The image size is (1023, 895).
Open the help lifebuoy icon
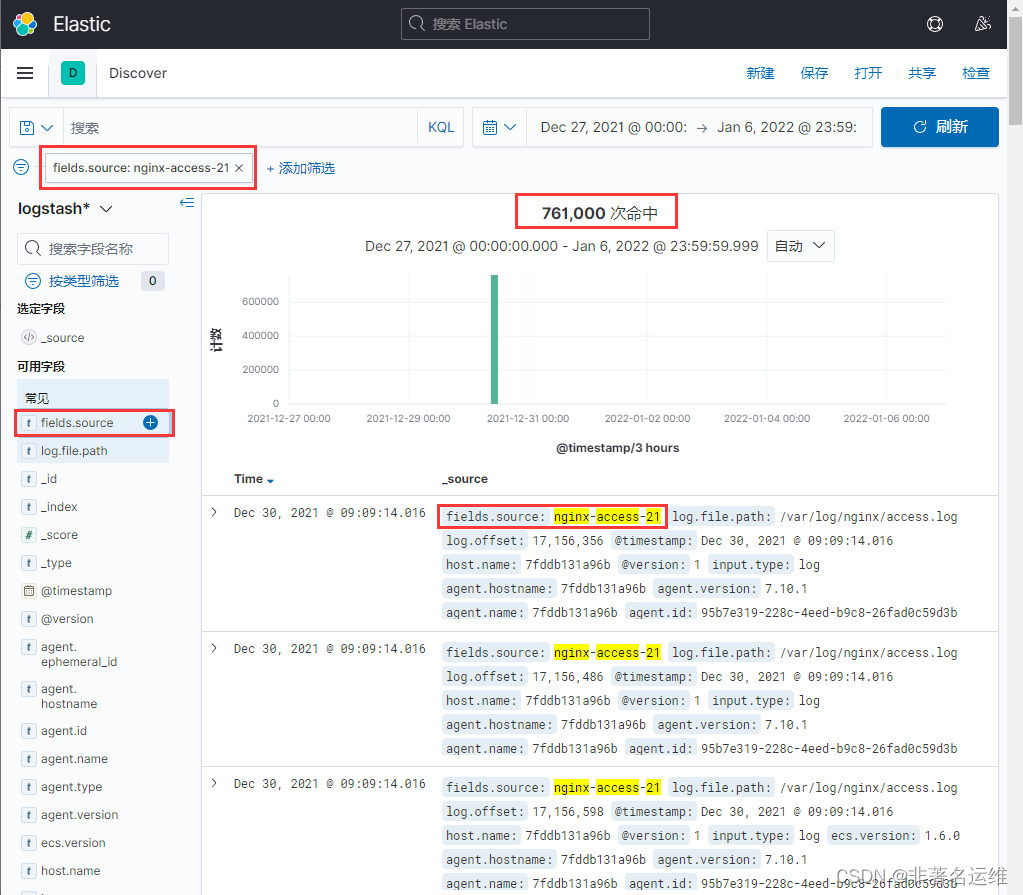[x=934, y=24]
